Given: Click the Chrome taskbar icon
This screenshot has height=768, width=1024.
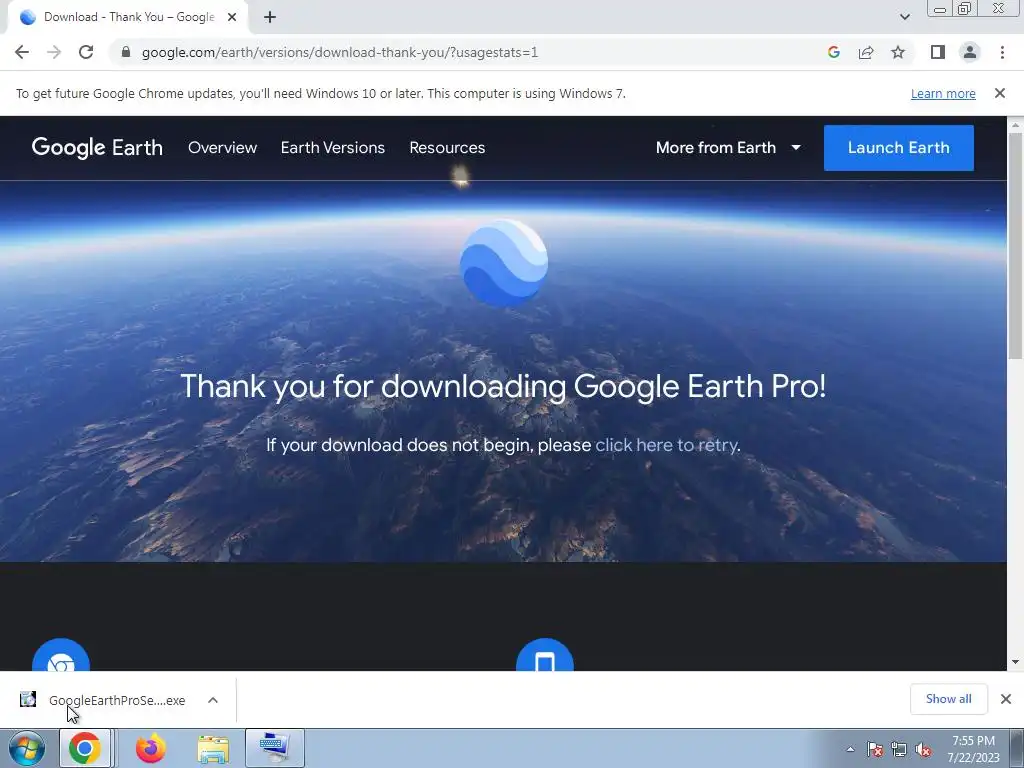Looking at the screenshot, I should pyautogui.click(x=85, y=748).
